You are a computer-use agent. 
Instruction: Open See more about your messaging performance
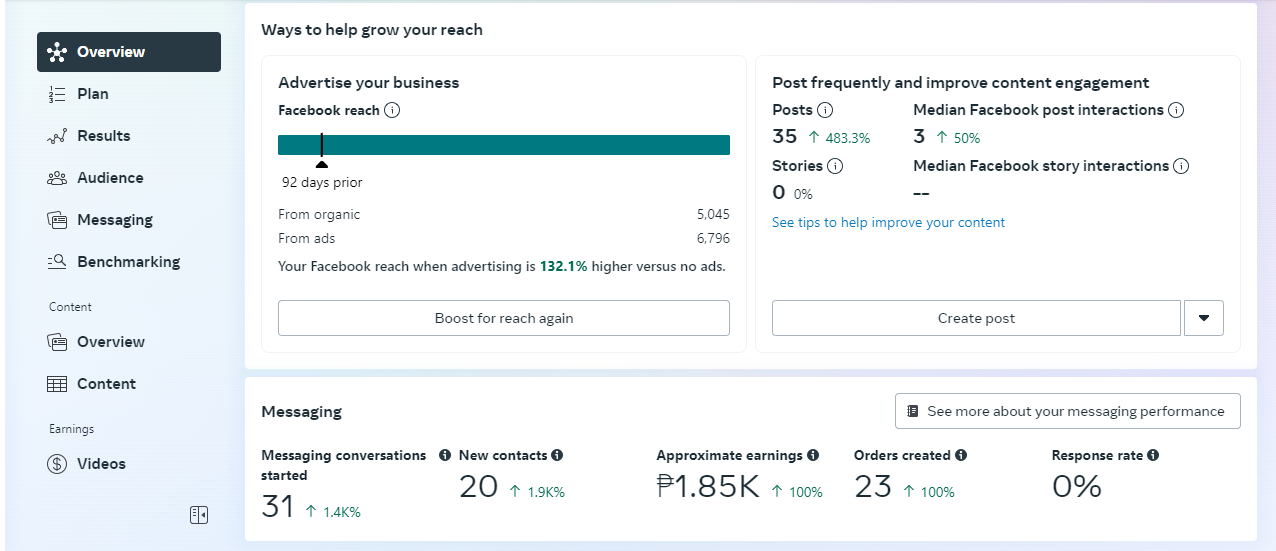click(x=1067, y=411)
